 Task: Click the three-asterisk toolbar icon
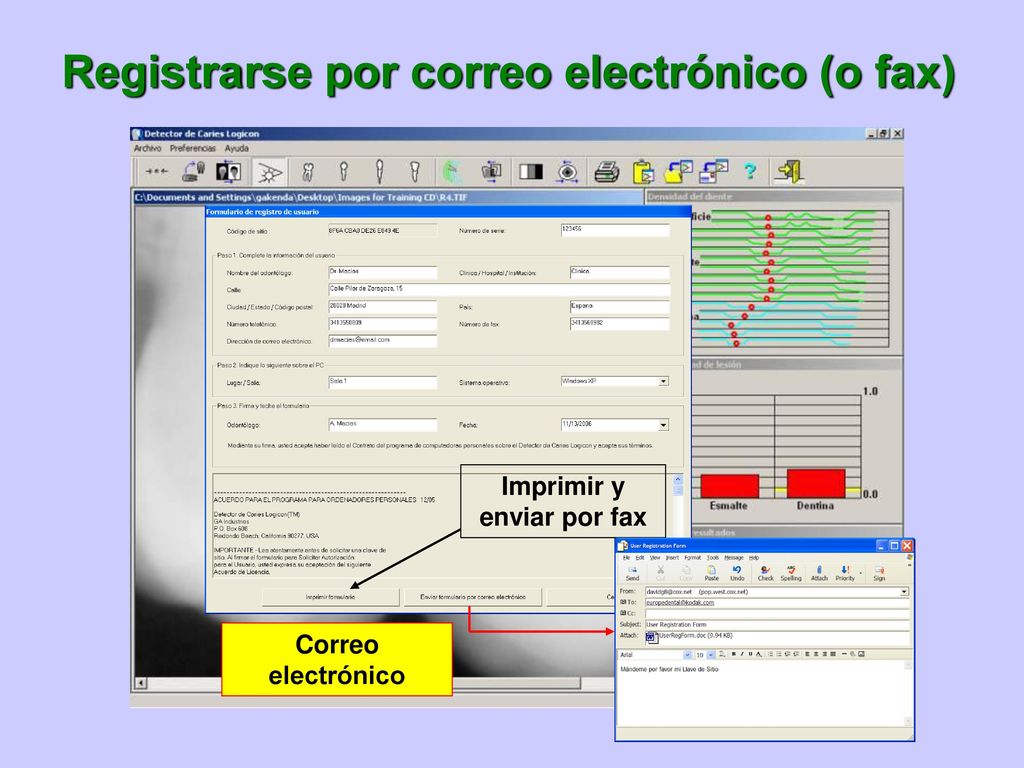[156, 172]
